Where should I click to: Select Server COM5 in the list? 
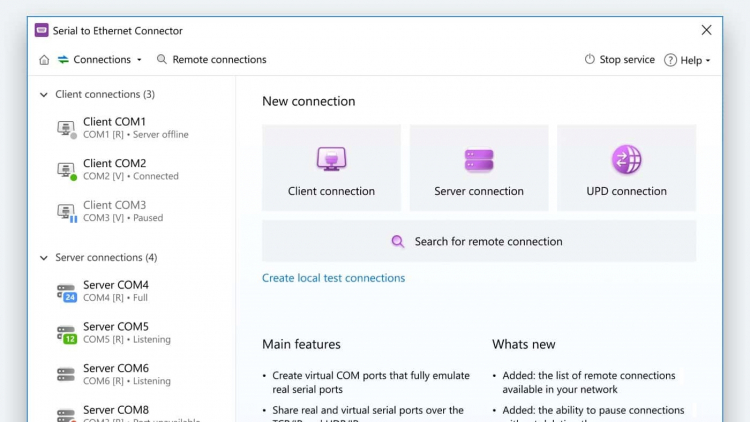(132, 333)
